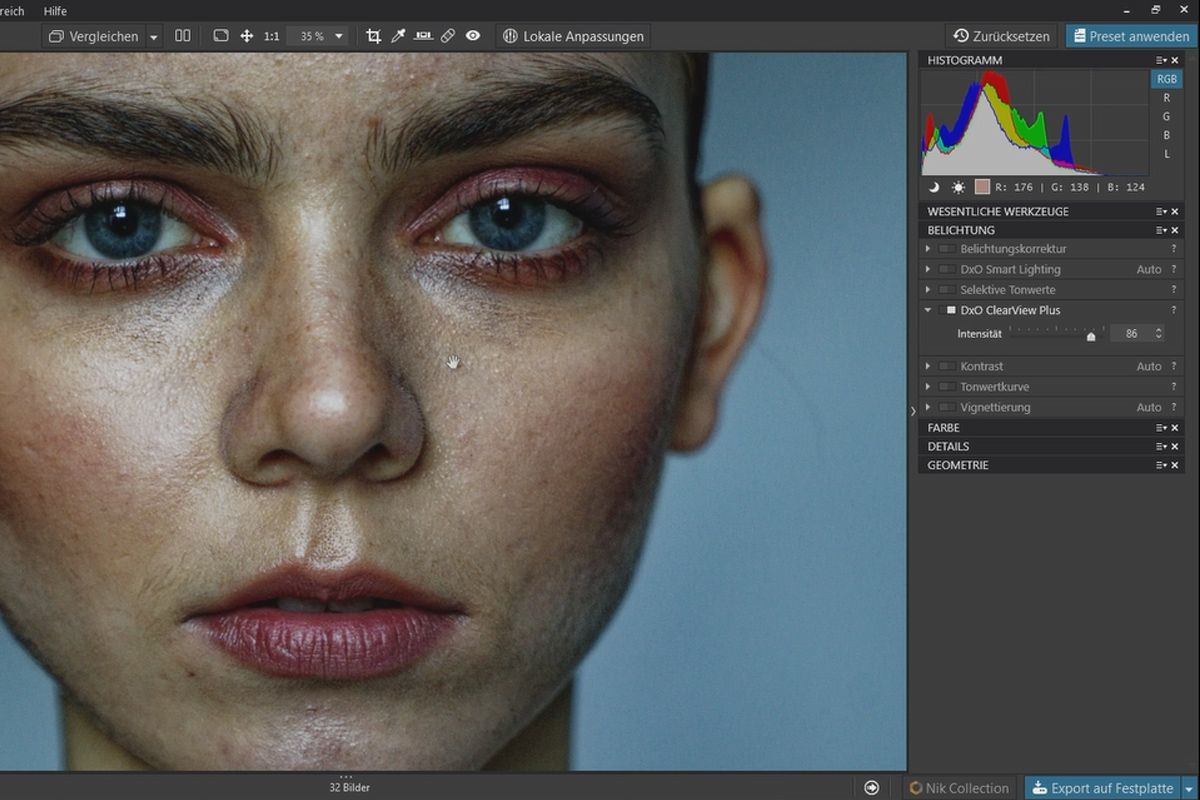Image resolution: width=1200 pixels, height=800 pixels.
Task: Open Farbe panel options icon
Action: [x=1161, y=428]
